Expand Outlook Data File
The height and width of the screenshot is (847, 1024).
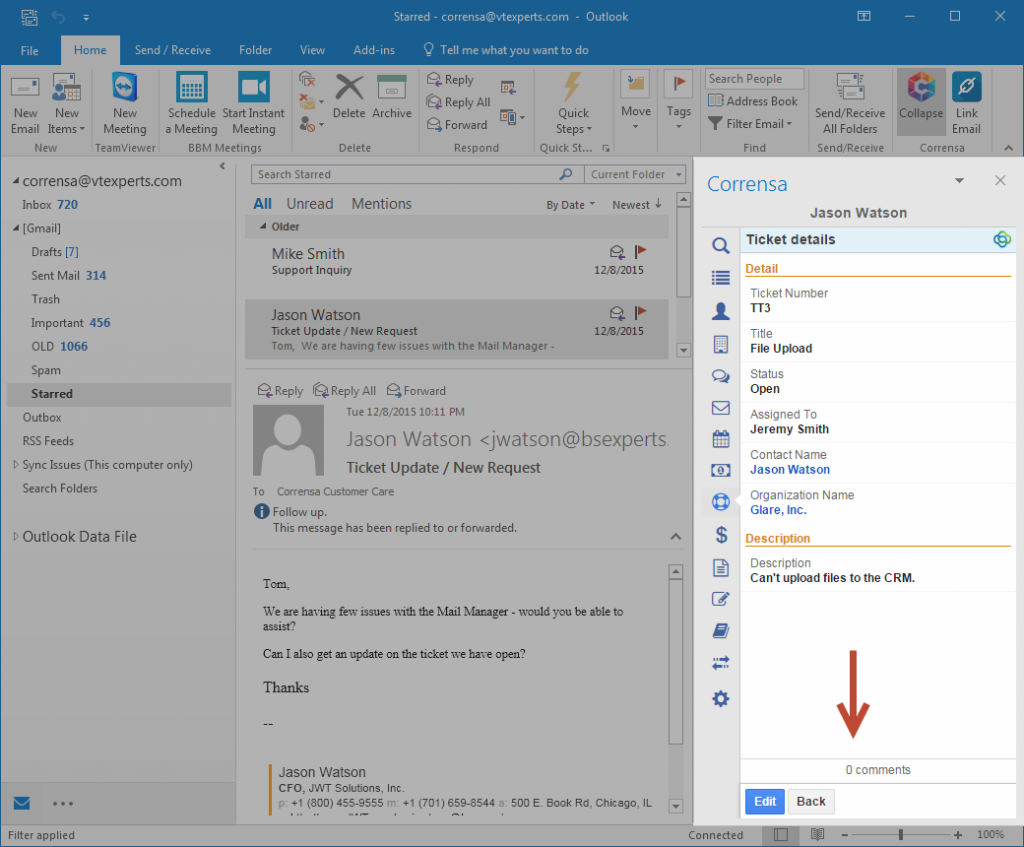(x=16, y=536)
